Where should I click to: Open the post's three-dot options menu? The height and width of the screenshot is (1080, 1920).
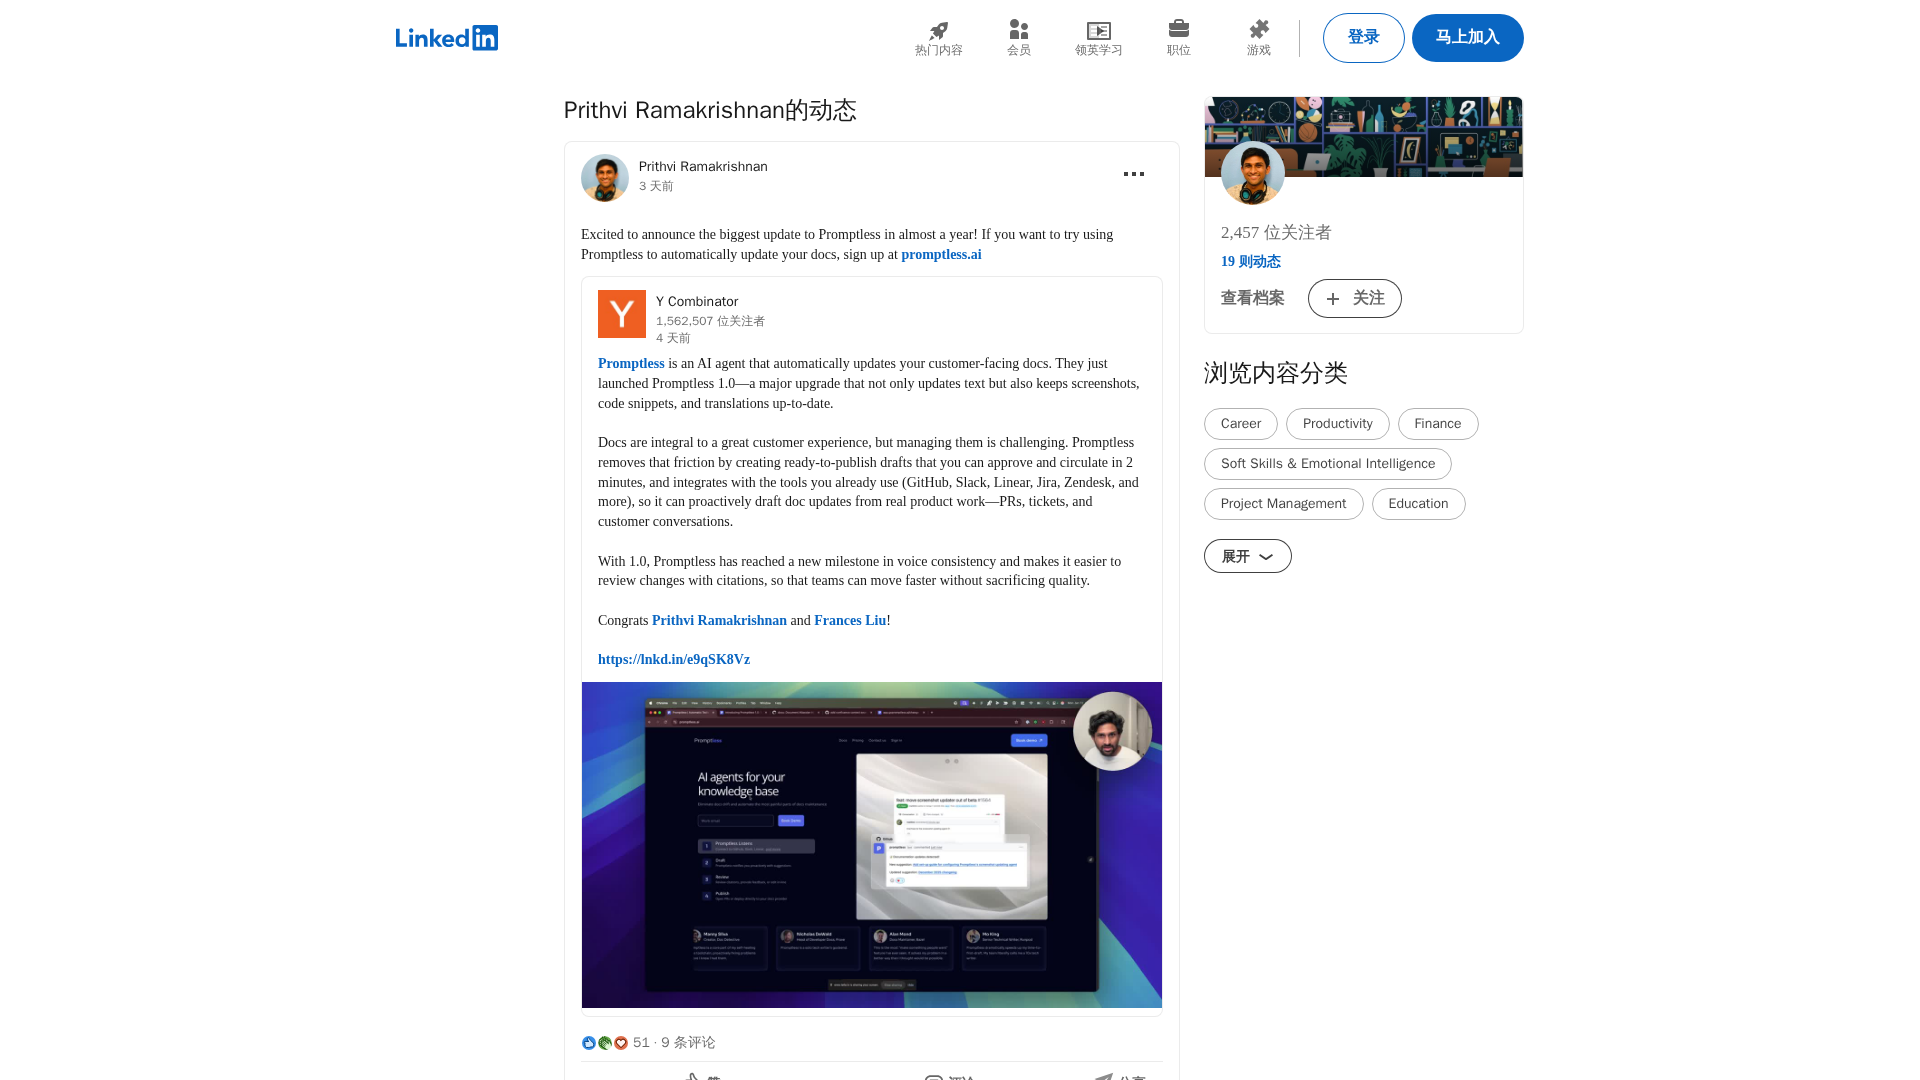coord(1133,174)
